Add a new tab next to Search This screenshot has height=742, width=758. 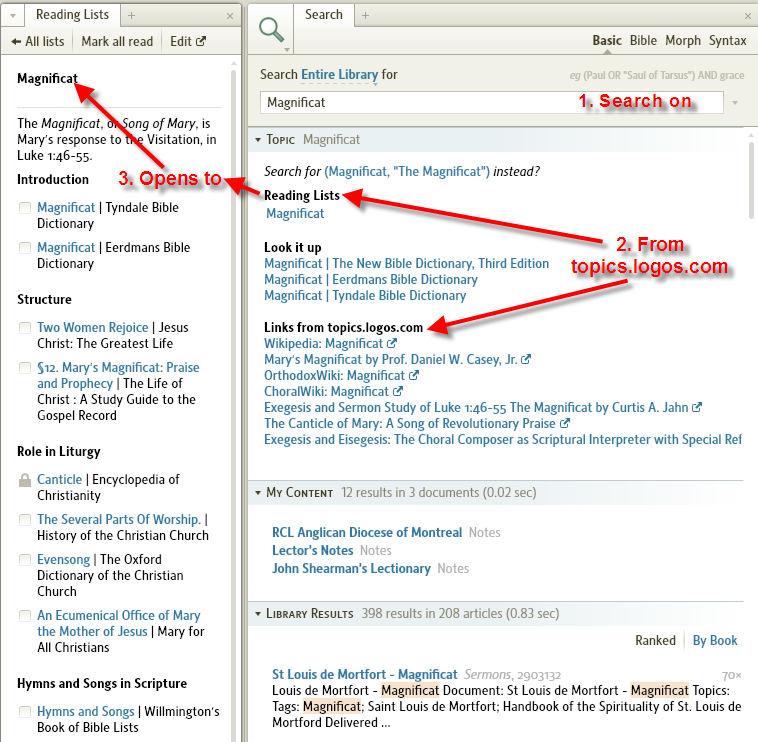(365, 15)
